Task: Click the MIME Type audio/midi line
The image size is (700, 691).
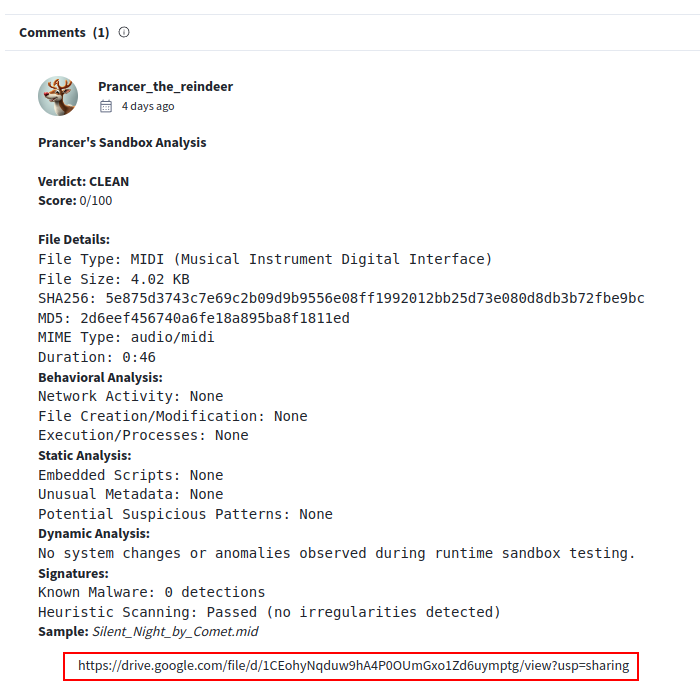Action: (126, 337)
